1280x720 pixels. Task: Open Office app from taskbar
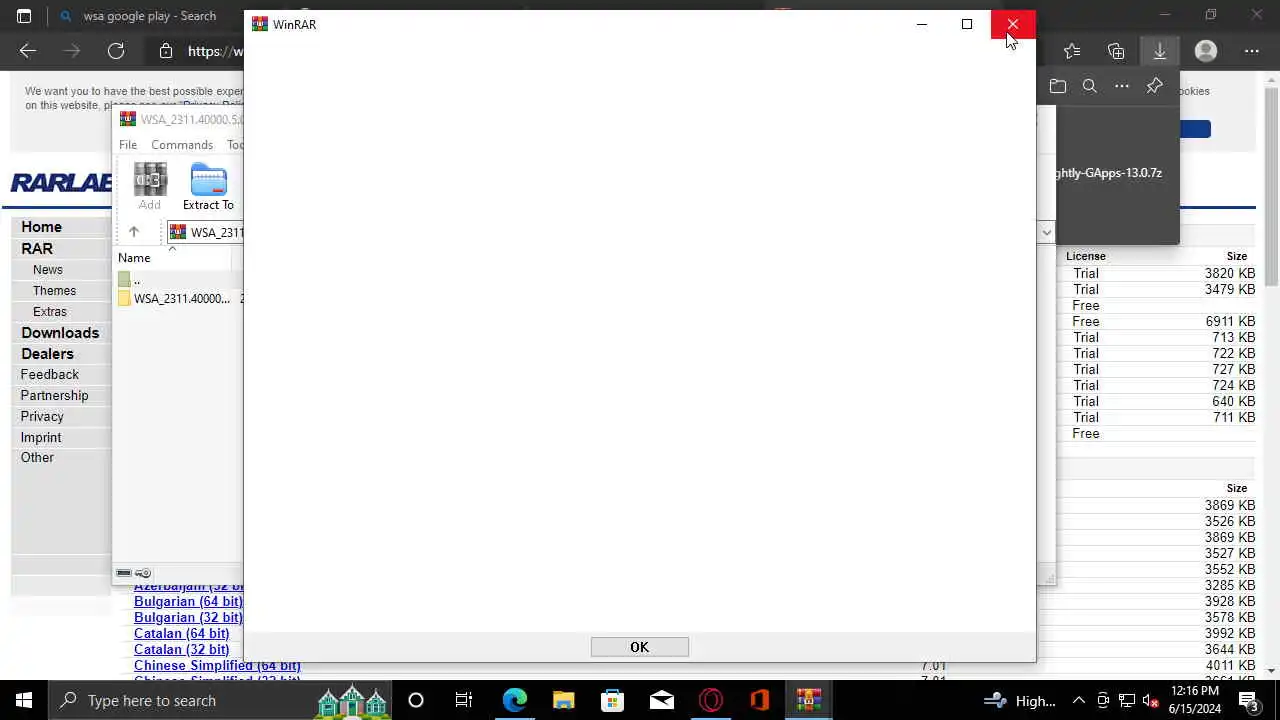[759, 700]
